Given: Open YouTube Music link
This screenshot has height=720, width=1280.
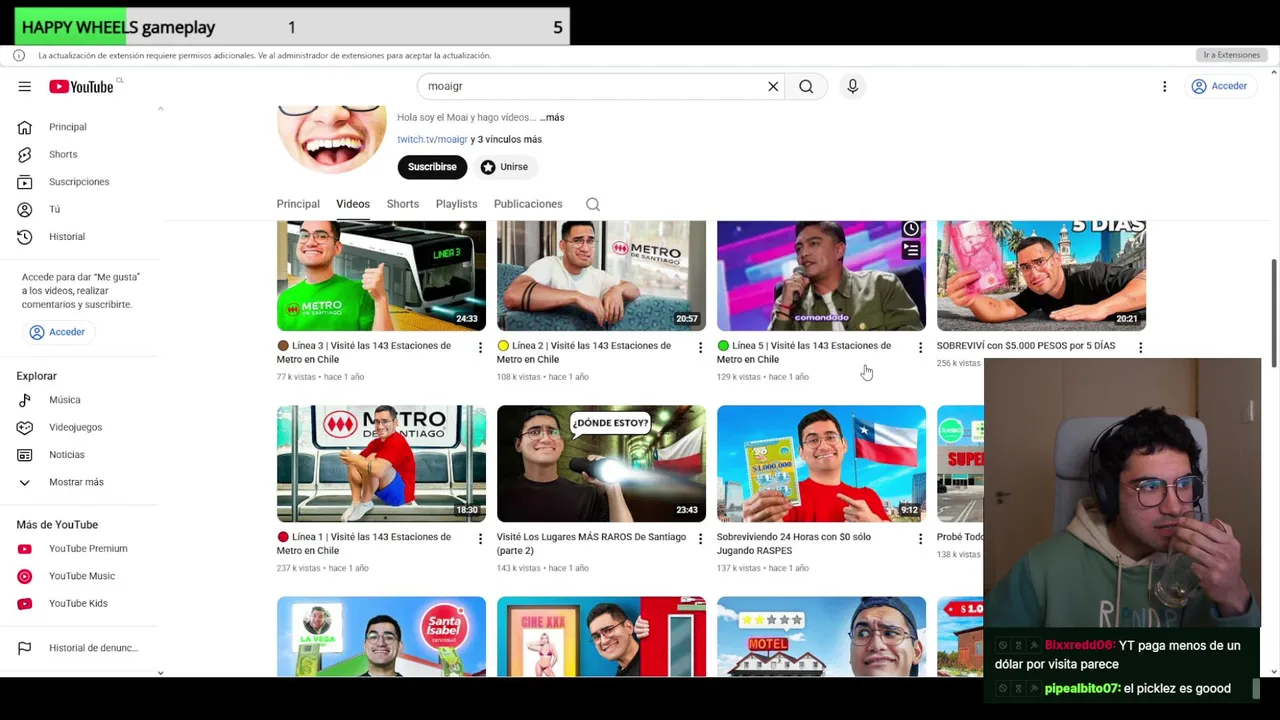Looking at the screenshot, I should coord(81,576).
